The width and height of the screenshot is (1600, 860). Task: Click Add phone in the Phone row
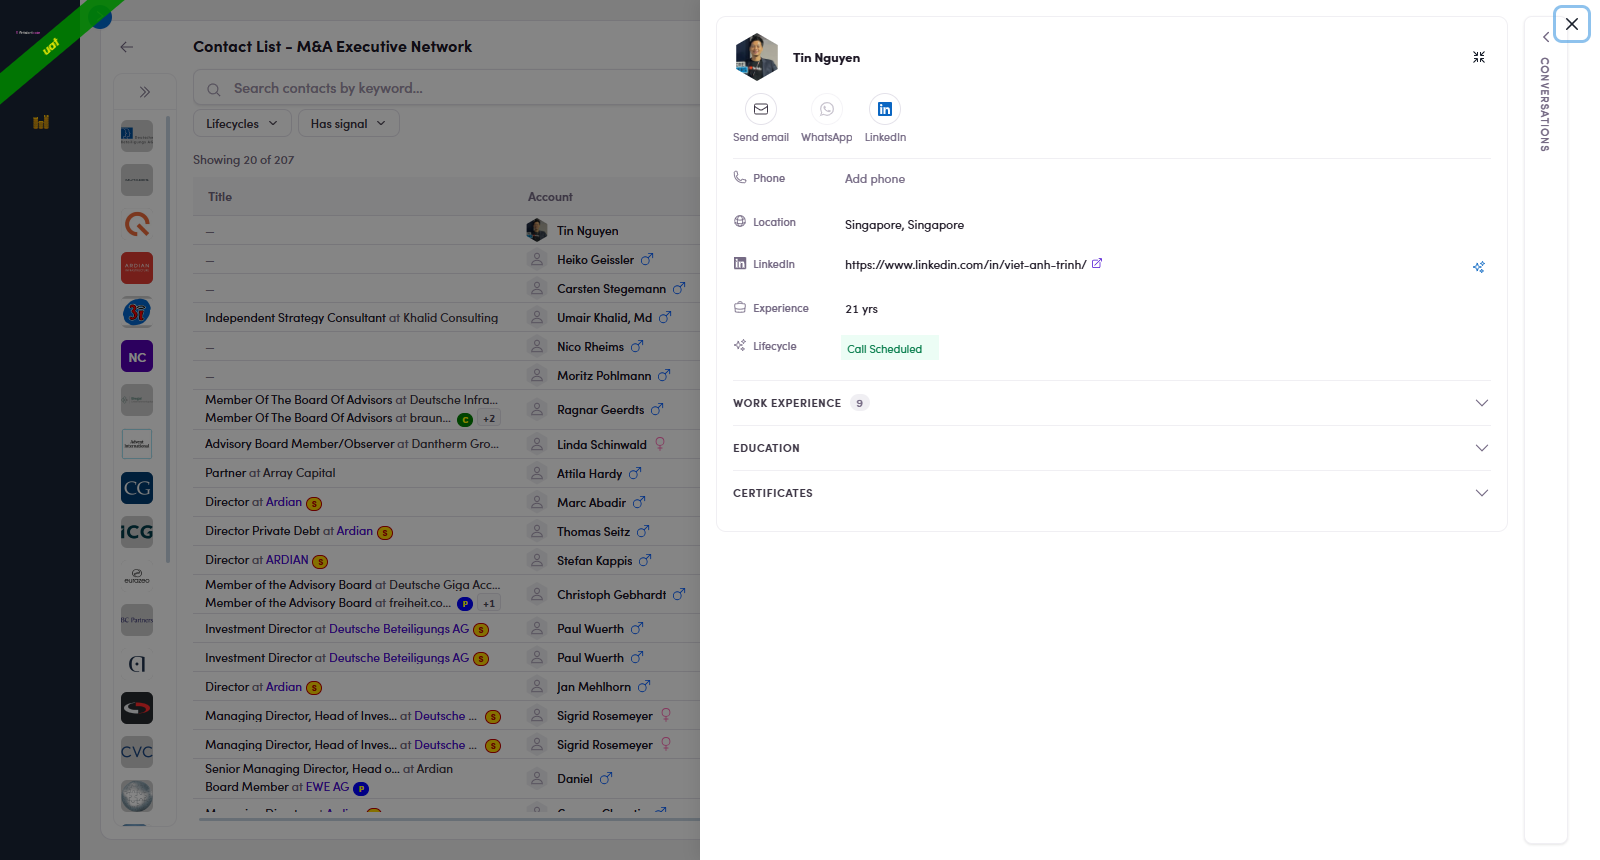(875, 179)
